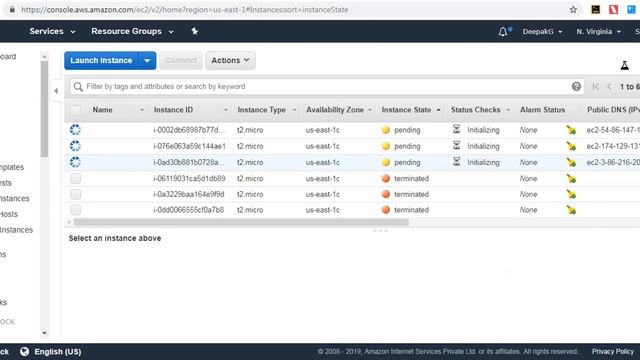This screenshot has width=640, height=360.
Task: Click the disabled Connect button
Action: coord(180,60)
